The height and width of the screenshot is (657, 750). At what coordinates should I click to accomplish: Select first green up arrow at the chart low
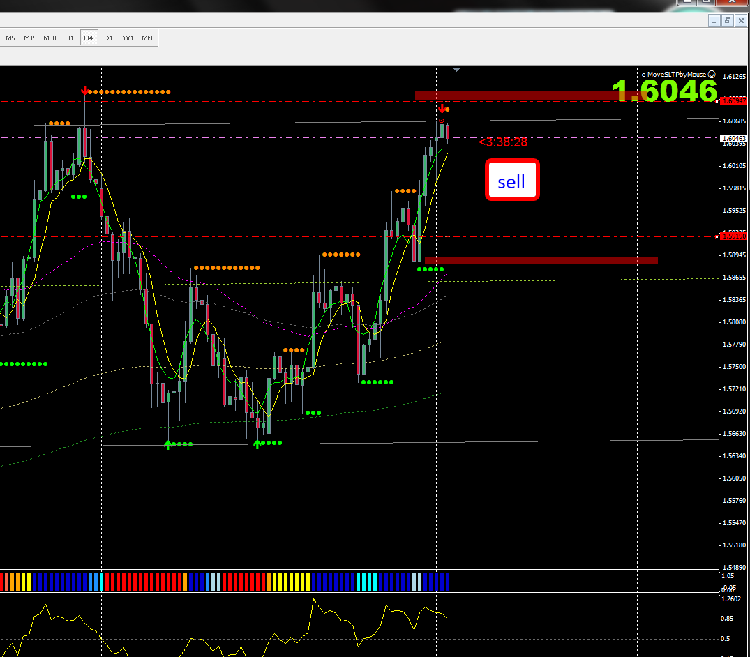[168, 445]
